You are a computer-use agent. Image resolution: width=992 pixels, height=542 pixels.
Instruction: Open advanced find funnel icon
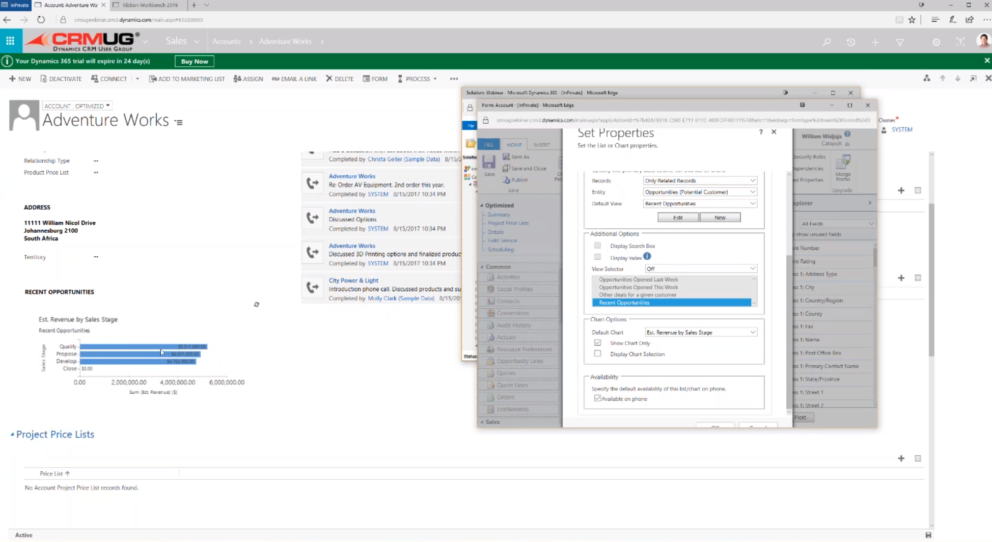pos(900,42)
